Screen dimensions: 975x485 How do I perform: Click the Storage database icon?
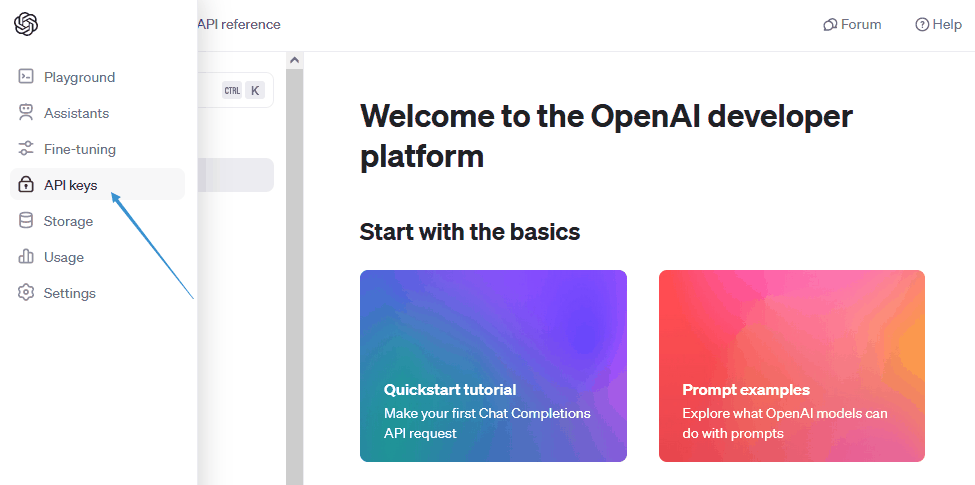click(25, 221)
